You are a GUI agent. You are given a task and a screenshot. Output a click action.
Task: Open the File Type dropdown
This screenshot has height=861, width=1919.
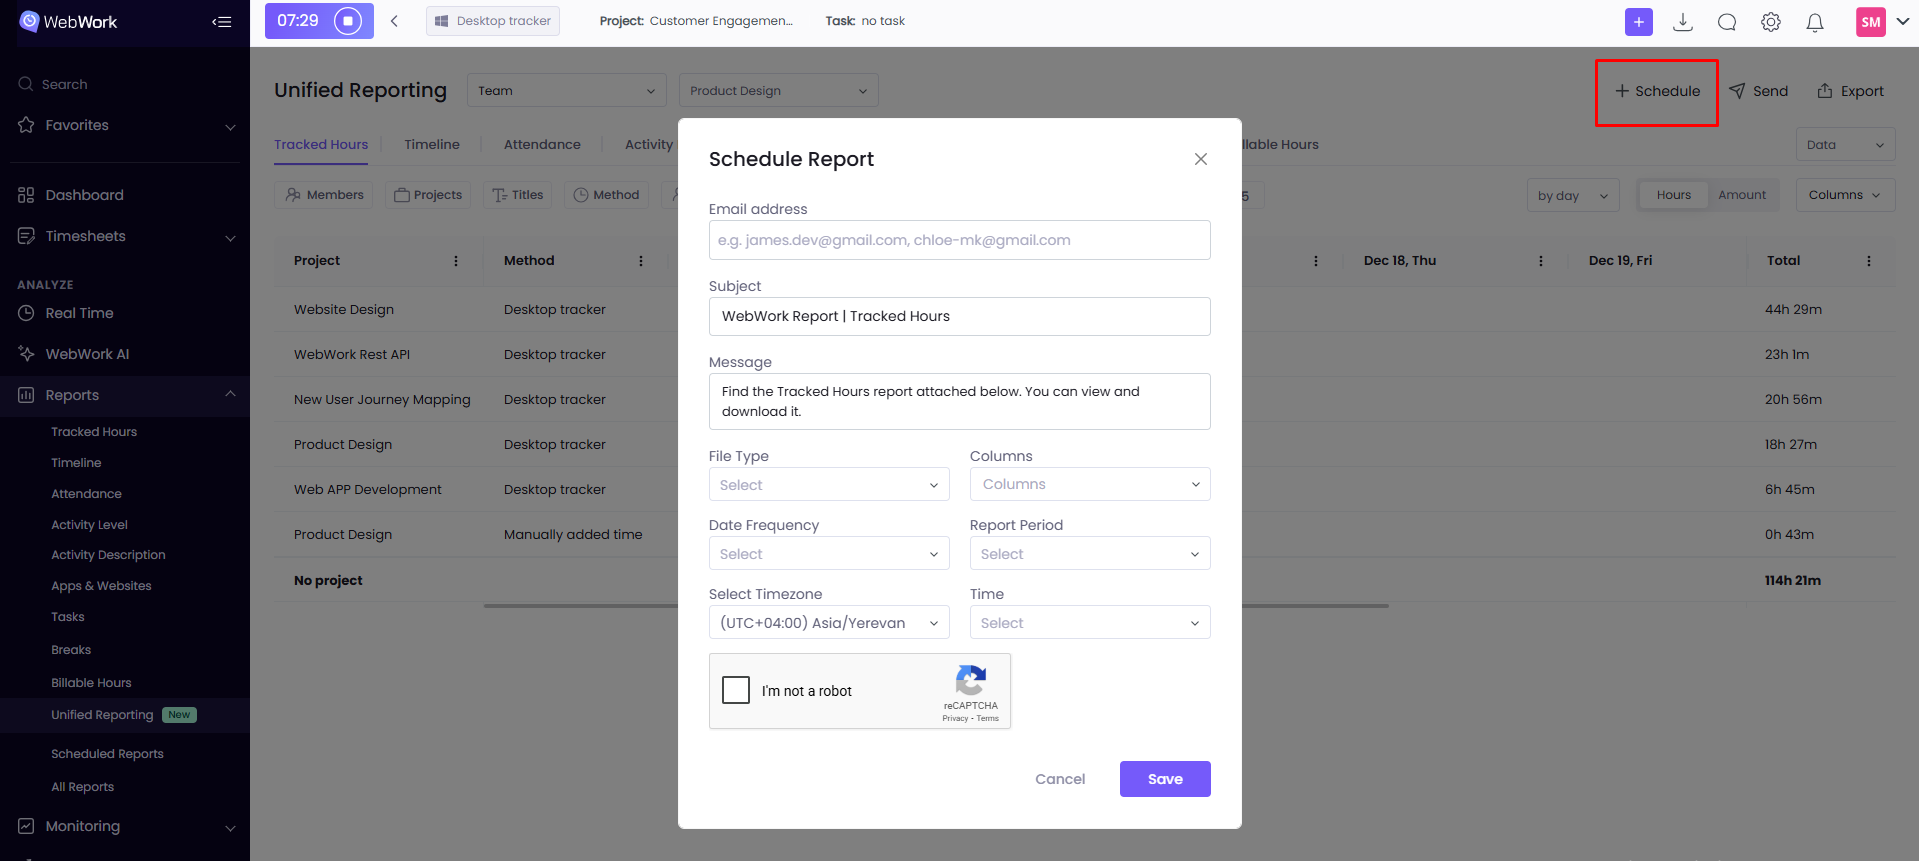(x=828, y=485)
